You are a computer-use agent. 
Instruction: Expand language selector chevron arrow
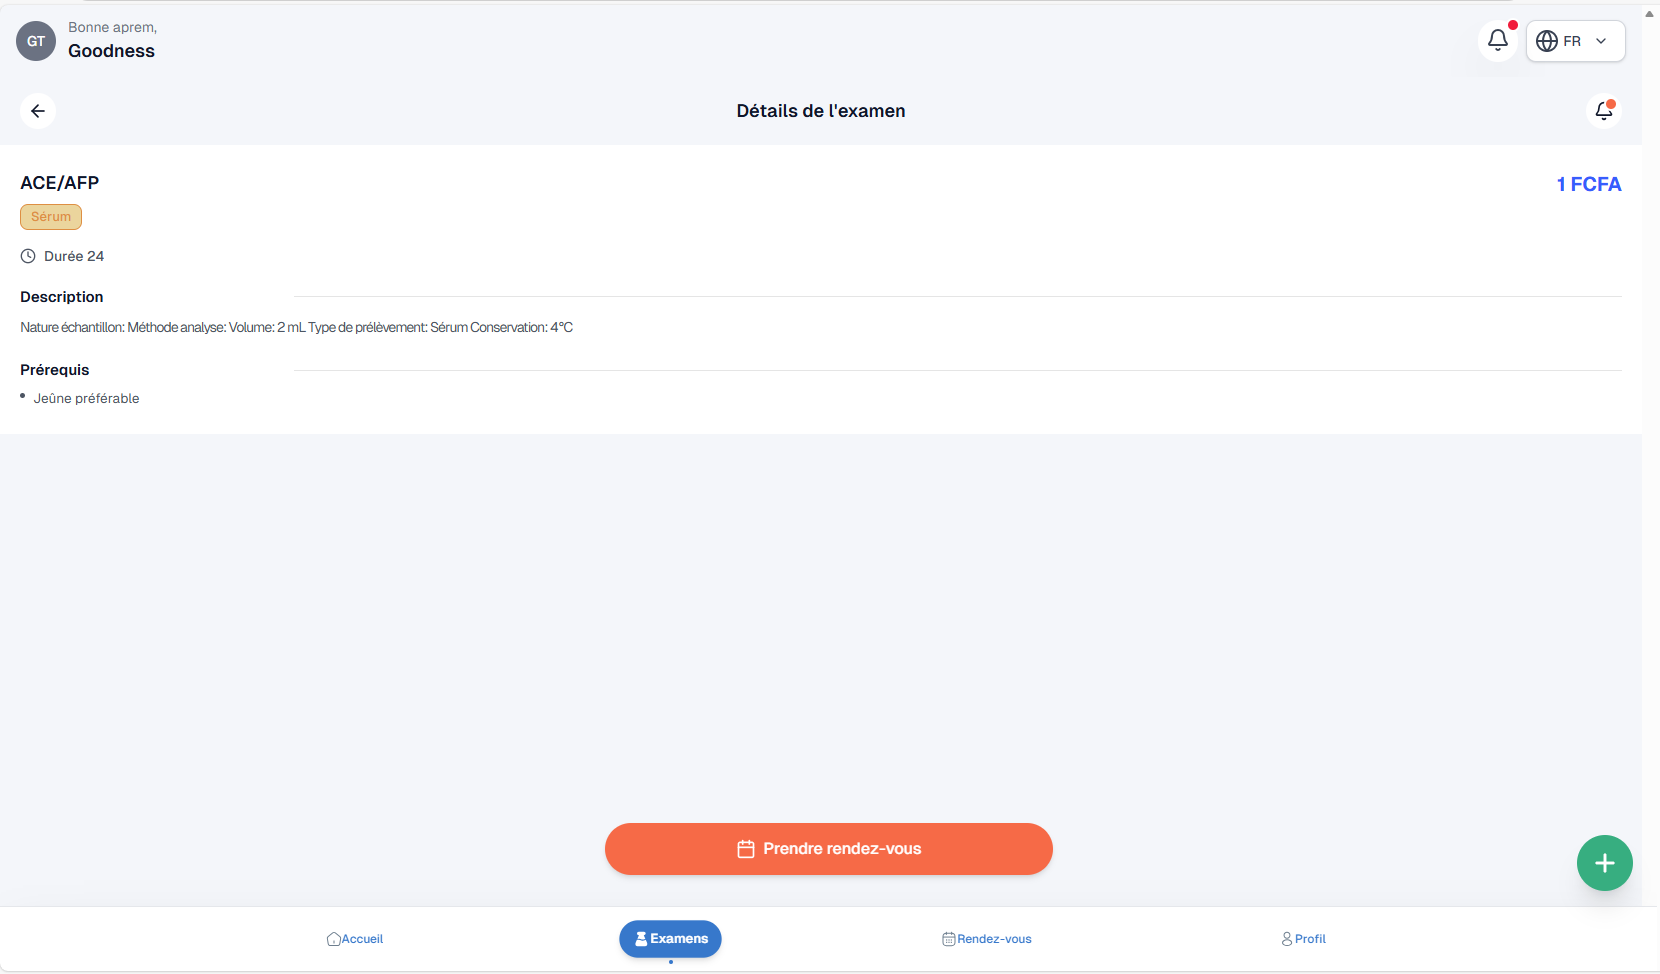(x=1601, y=41)
